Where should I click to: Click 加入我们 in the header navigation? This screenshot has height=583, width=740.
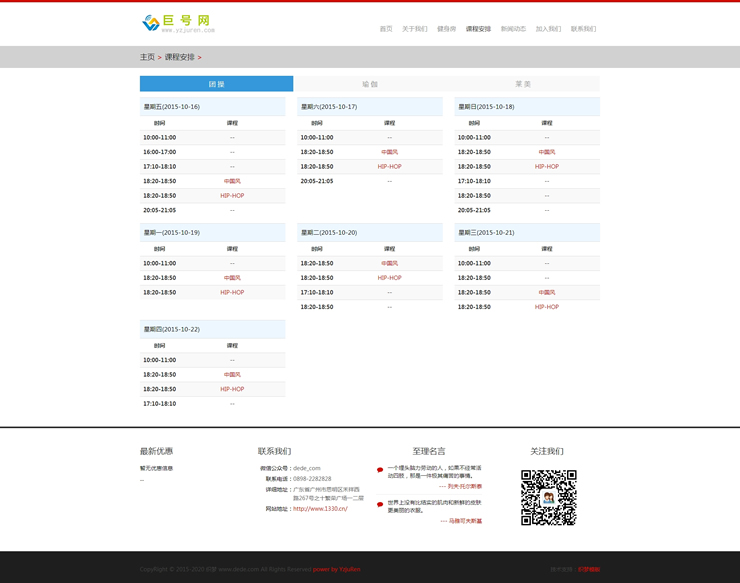click(x=548, y=29)
